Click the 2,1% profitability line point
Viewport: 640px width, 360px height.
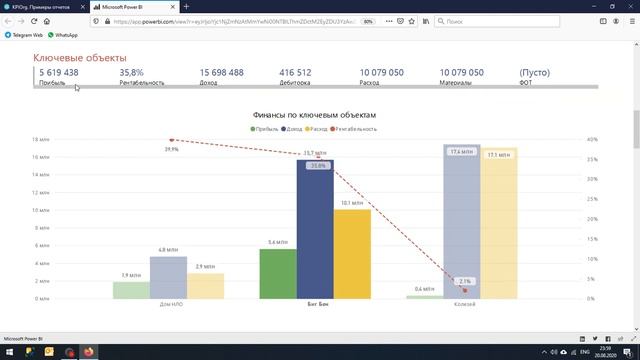(x=465, y=290)
